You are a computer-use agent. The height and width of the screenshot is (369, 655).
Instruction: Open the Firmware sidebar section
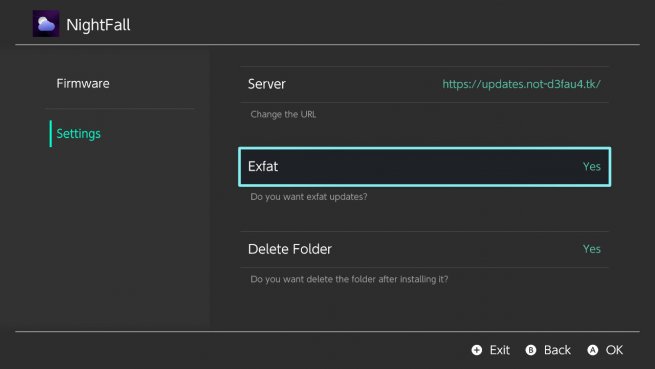[83, 84]
